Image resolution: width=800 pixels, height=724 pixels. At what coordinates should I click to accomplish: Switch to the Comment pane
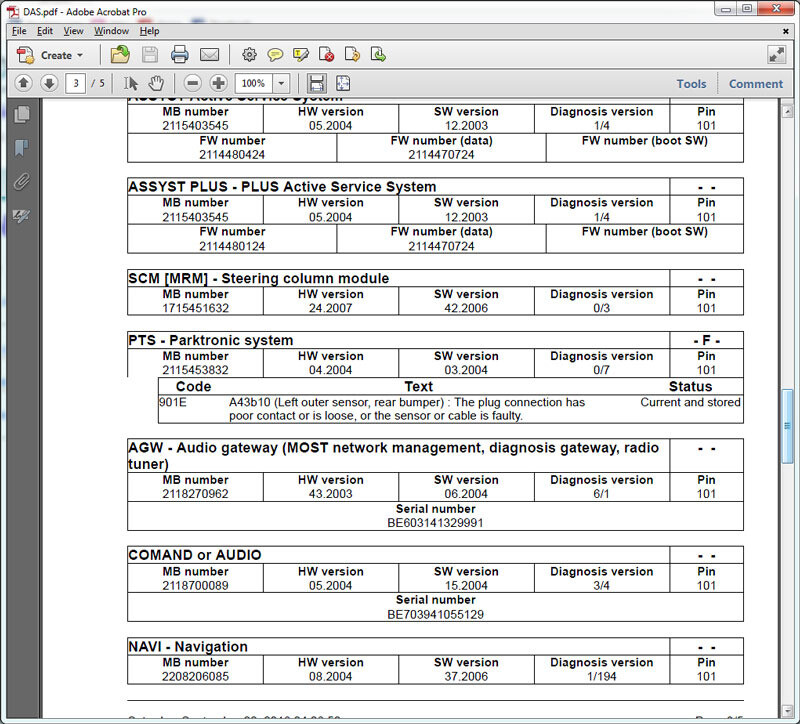[756, 83]
